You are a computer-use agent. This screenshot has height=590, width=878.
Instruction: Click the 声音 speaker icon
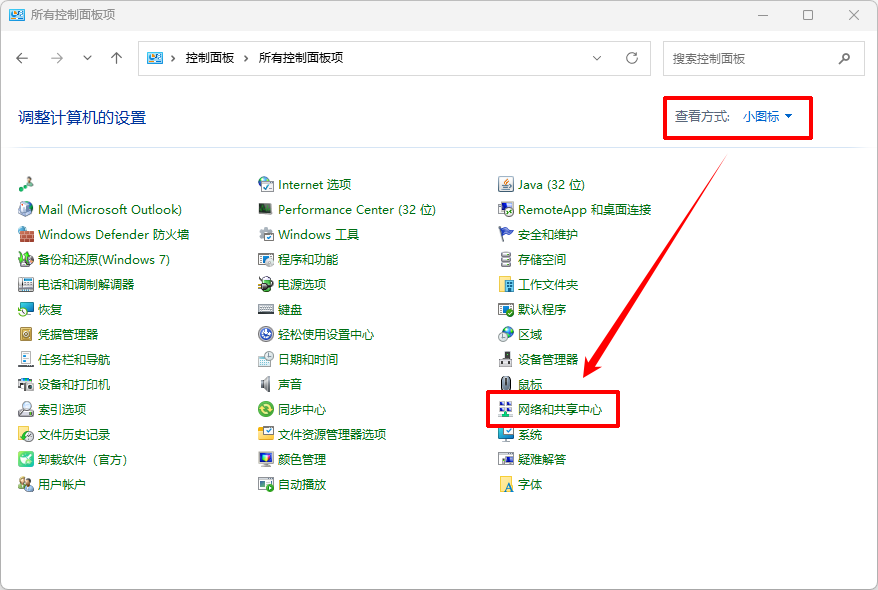click(265, 385)
